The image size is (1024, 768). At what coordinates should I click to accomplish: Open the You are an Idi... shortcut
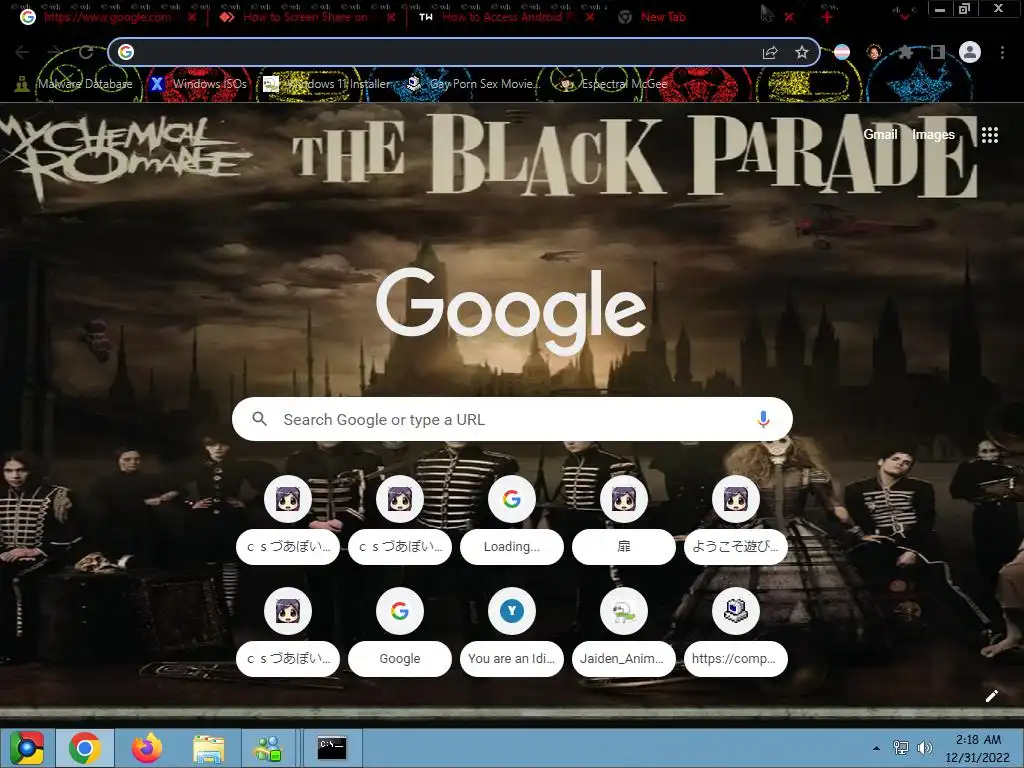[512, 631]
